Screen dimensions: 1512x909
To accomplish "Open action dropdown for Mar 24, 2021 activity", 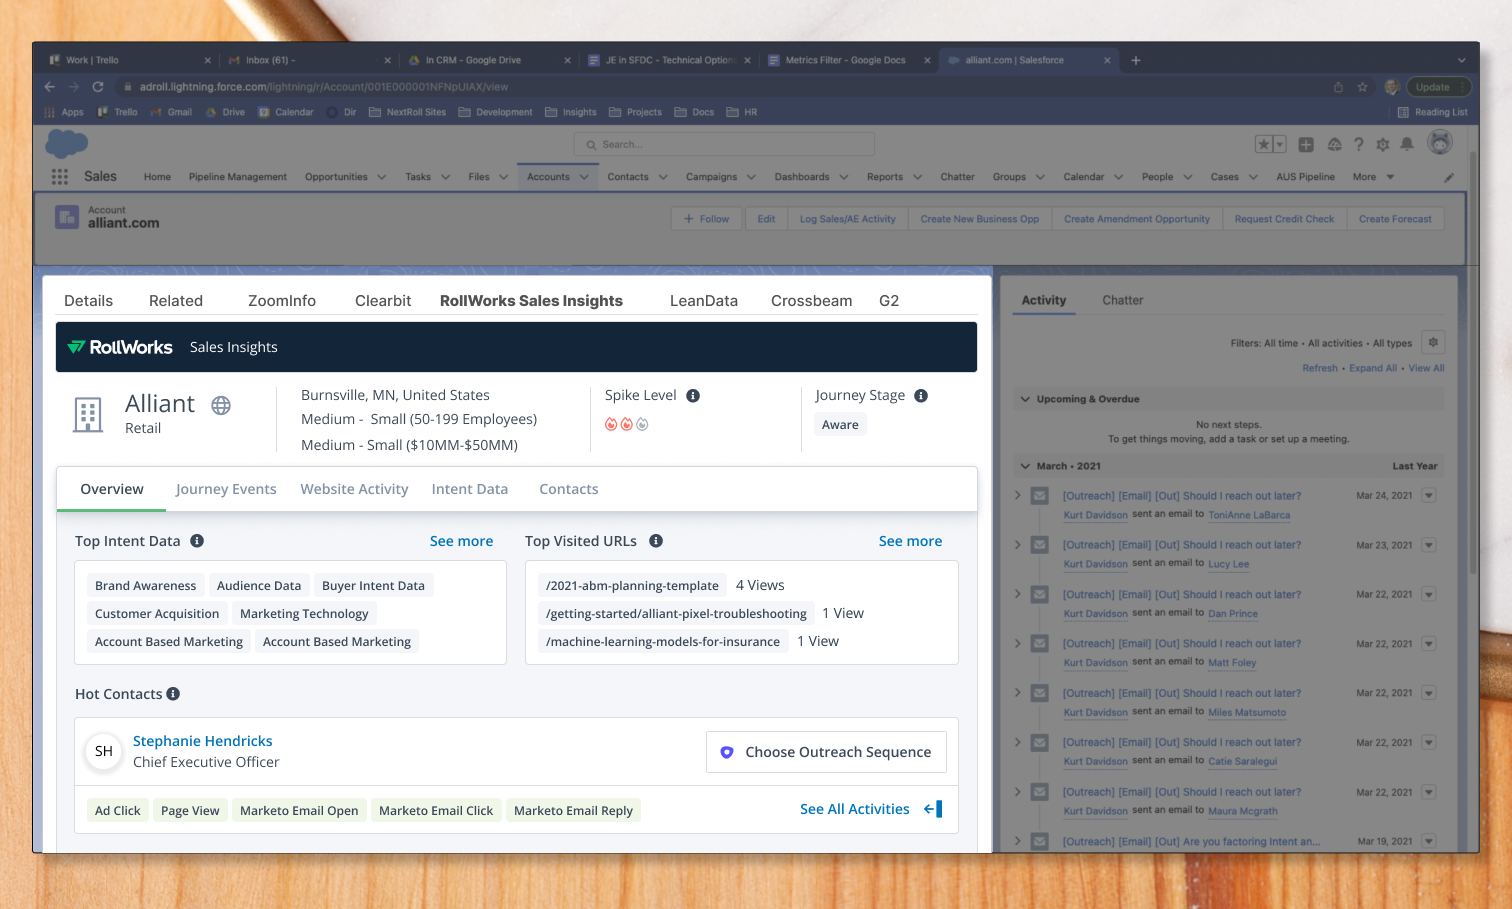I will 1429,496.
